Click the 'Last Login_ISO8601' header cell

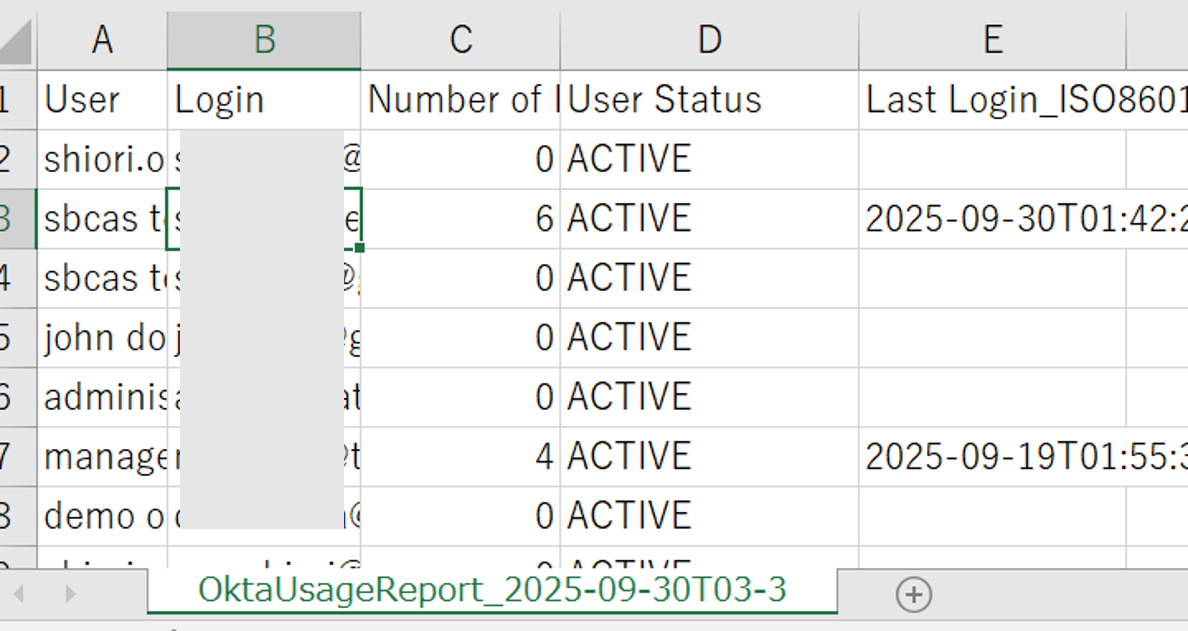point(1020,100)
